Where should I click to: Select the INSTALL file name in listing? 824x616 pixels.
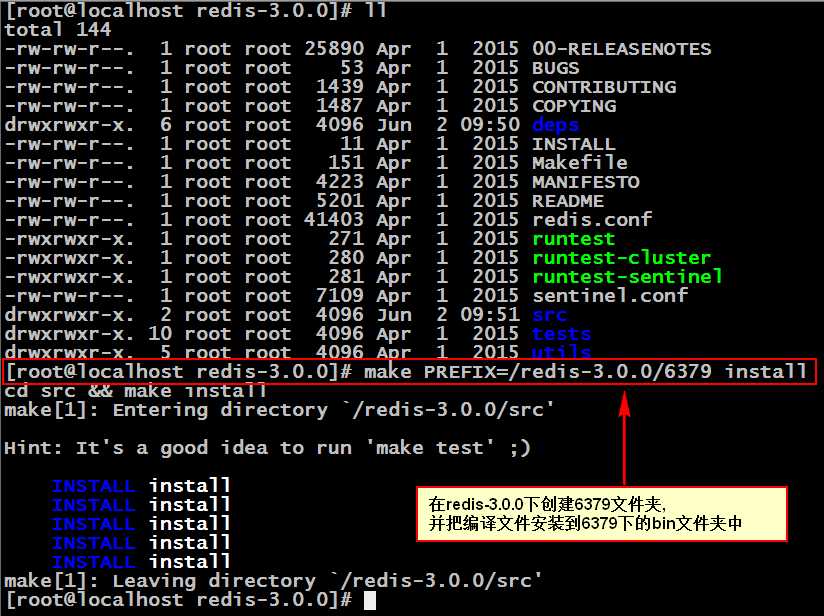pos(573,143)
